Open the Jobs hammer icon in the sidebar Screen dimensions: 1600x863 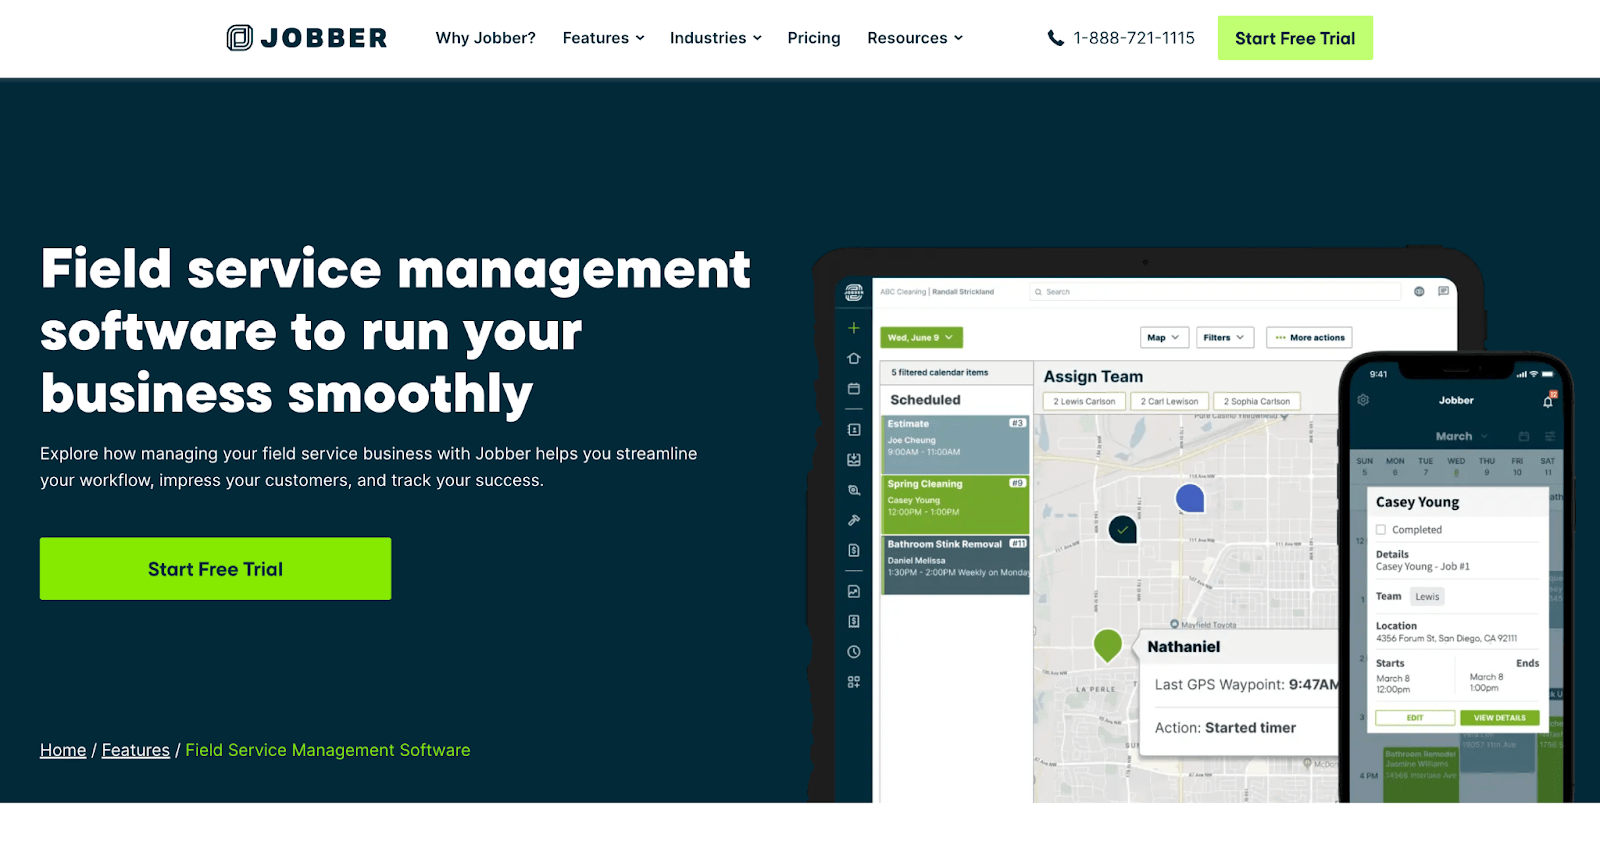[x=854, y=520]
